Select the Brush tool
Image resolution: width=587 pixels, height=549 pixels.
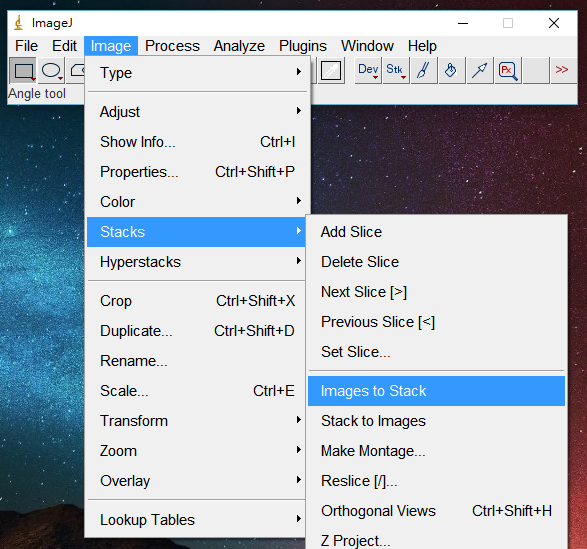click(x=424, y=70)
